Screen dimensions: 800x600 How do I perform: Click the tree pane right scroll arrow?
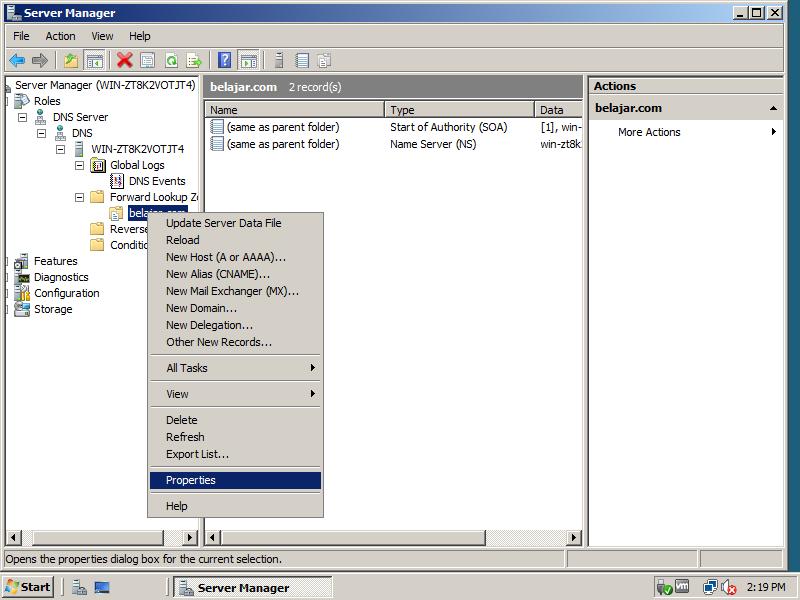tap(190, 537)
